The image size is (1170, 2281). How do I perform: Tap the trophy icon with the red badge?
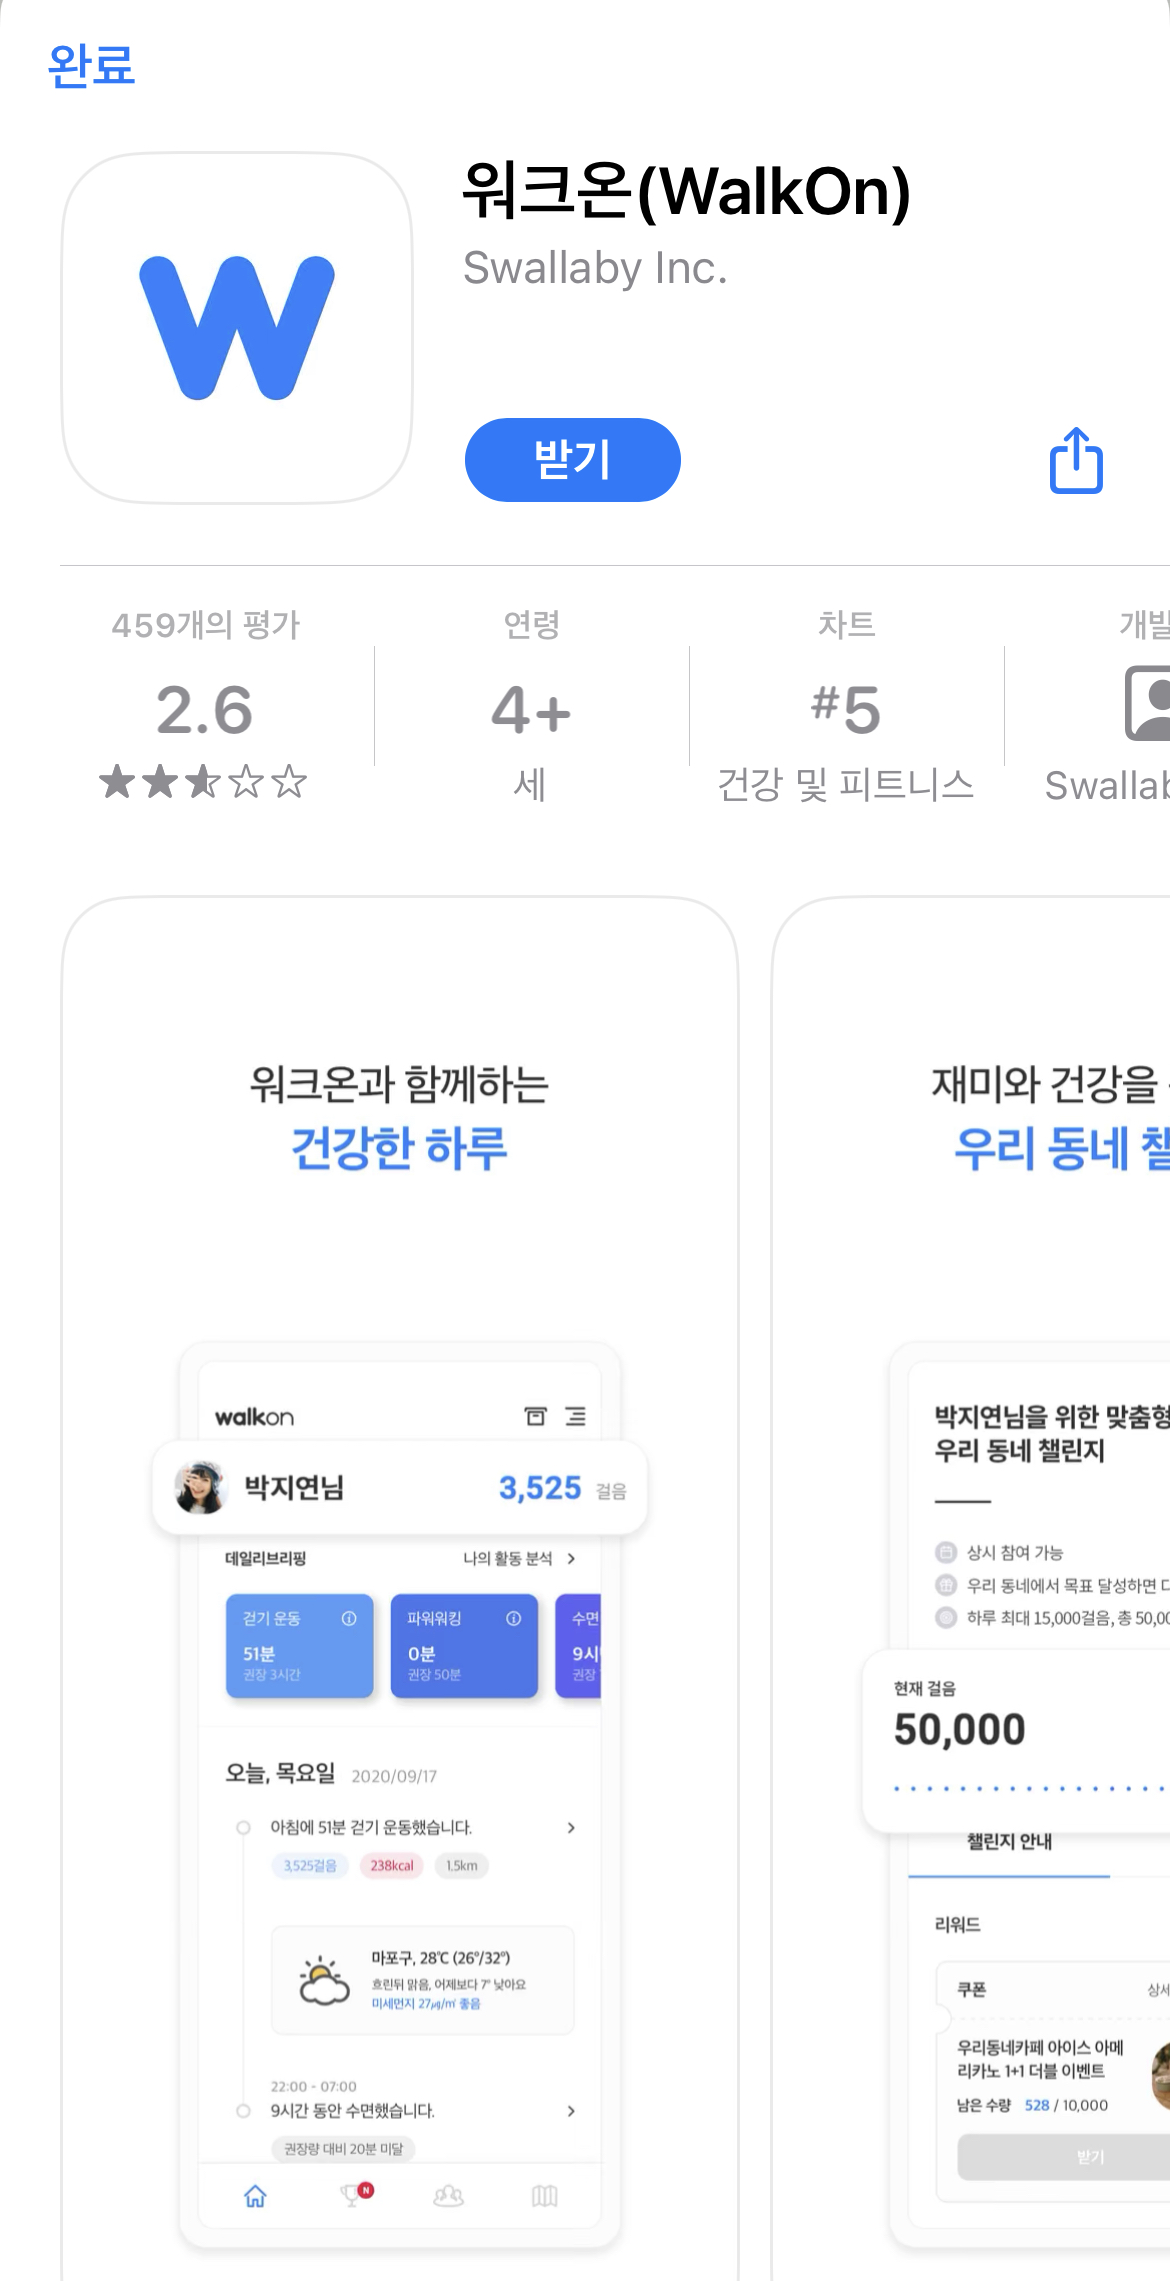[355, 2194]
